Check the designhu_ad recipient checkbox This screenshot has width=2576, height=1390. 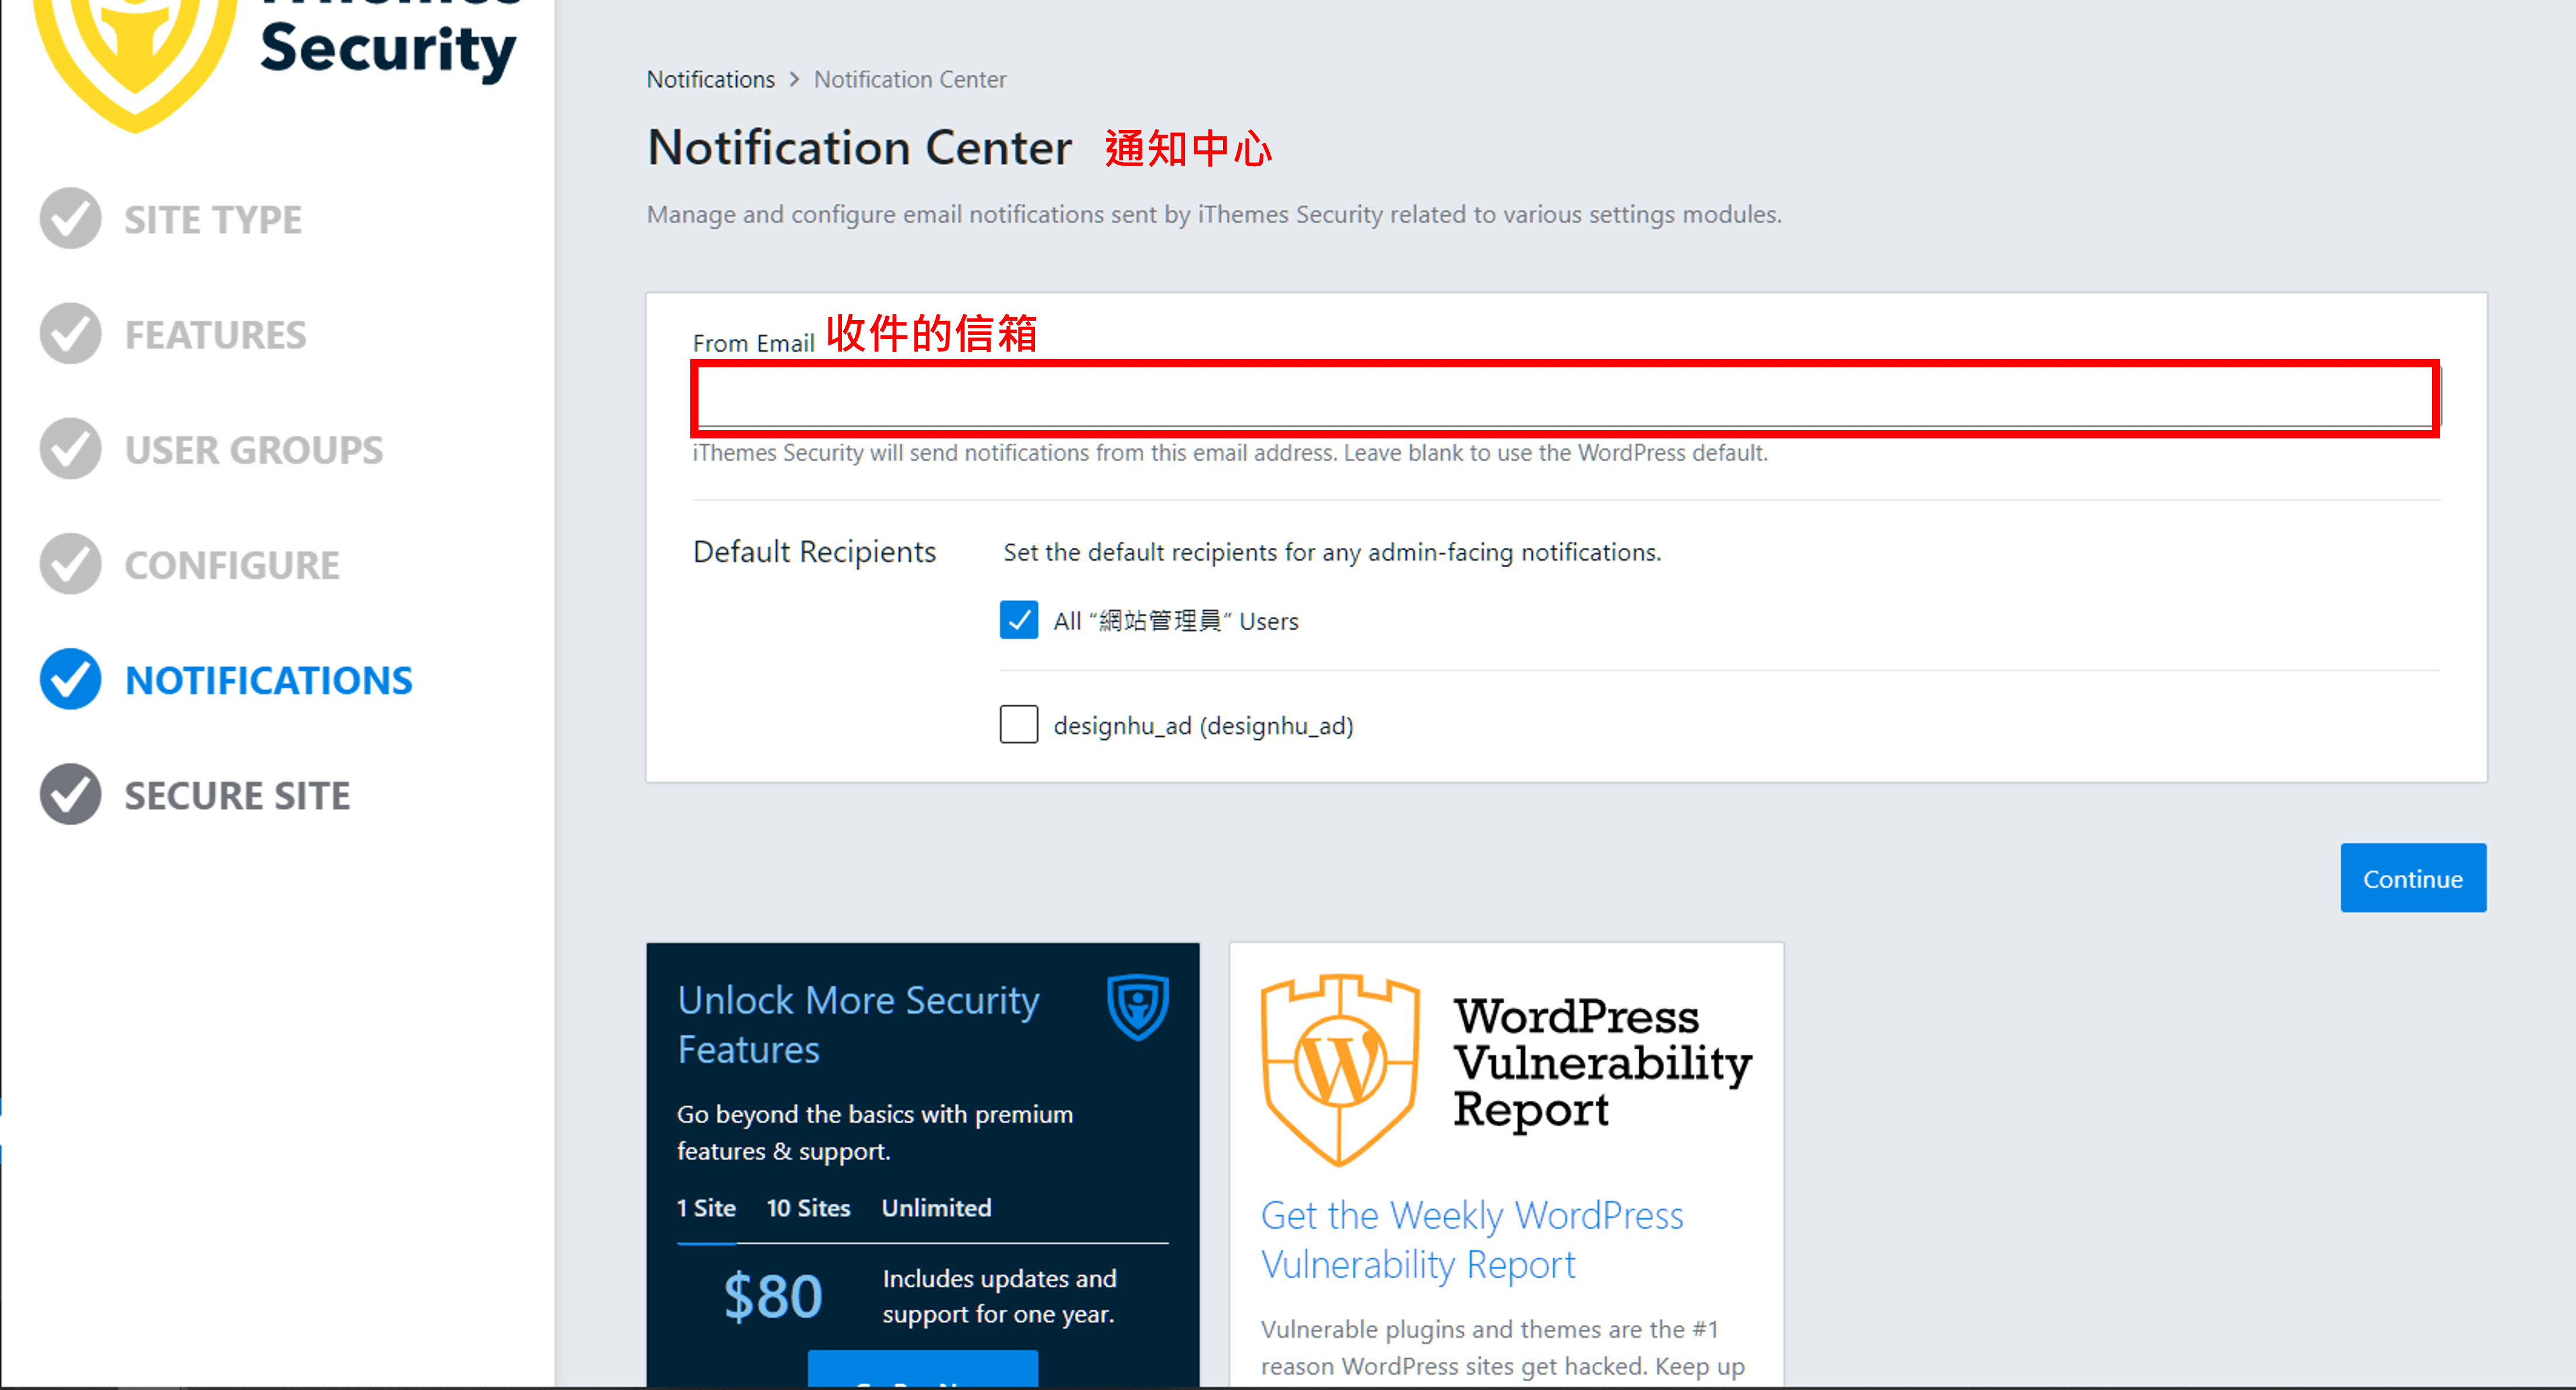pyautogui.click(x=1018, y=724)
